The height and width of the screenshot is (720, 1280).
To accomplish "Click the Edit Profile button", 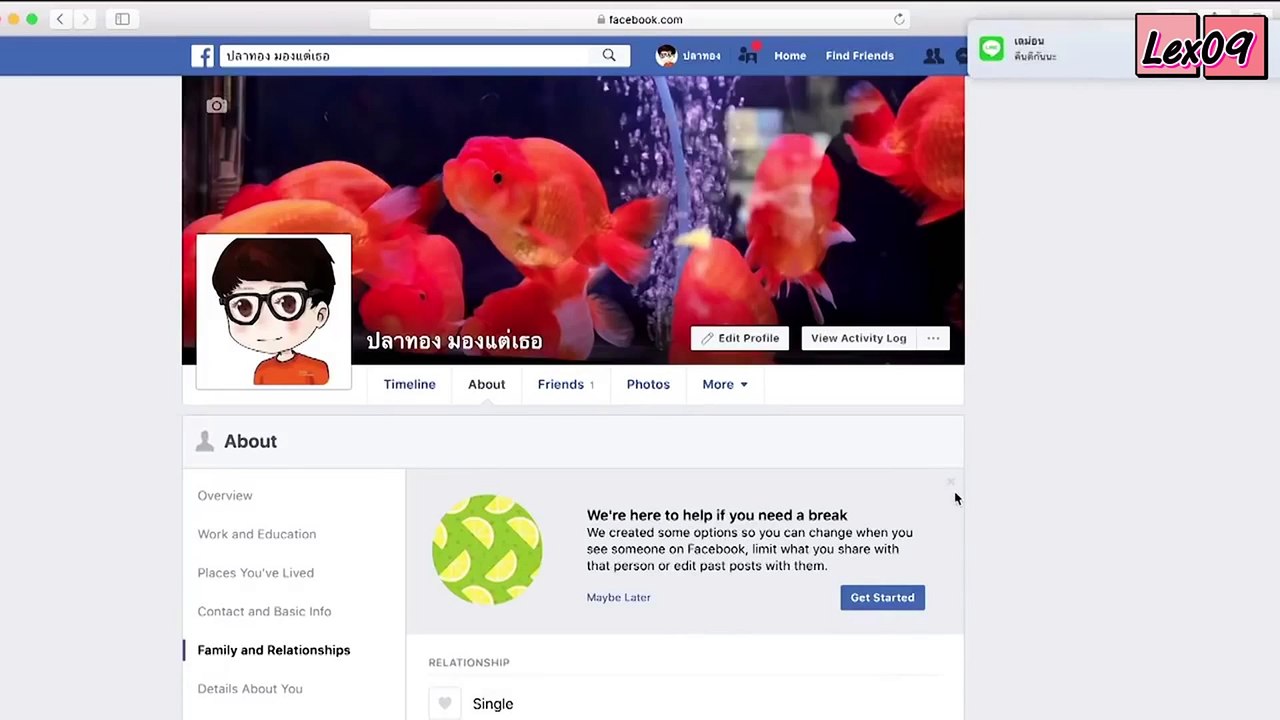I will point(740,338).
